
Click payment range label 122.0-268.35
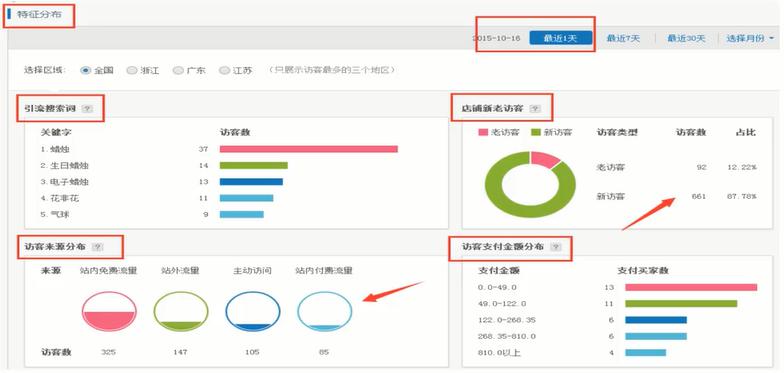[507, 320]
